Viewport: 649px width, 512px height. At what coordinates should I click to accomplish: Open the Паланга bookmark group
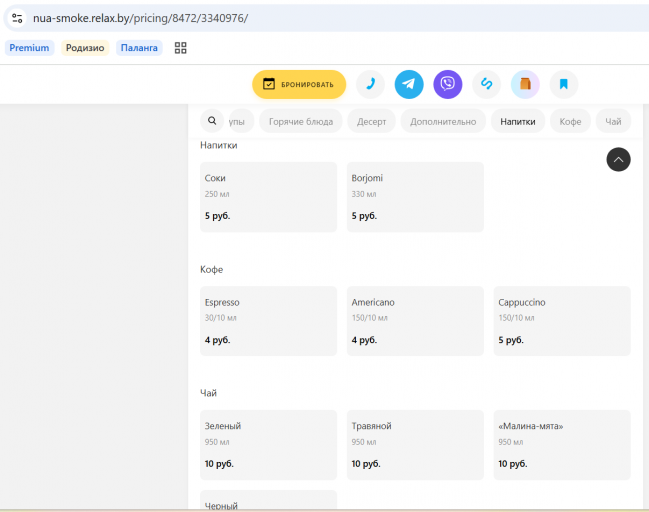click(139, 48)
